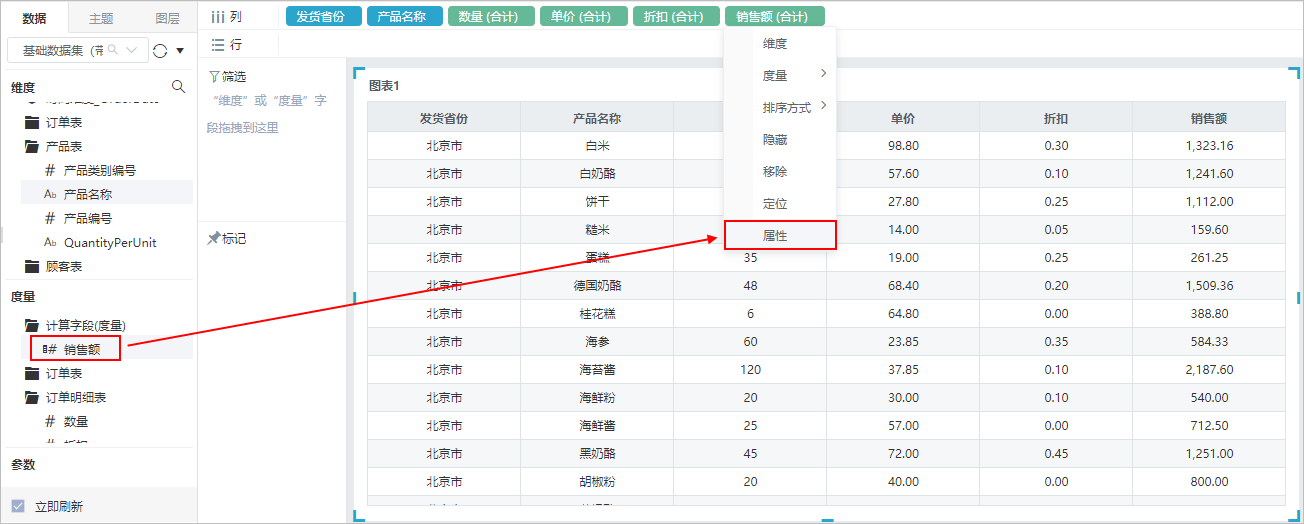Click the # icon of 产品类别编号

coord(50,170)
